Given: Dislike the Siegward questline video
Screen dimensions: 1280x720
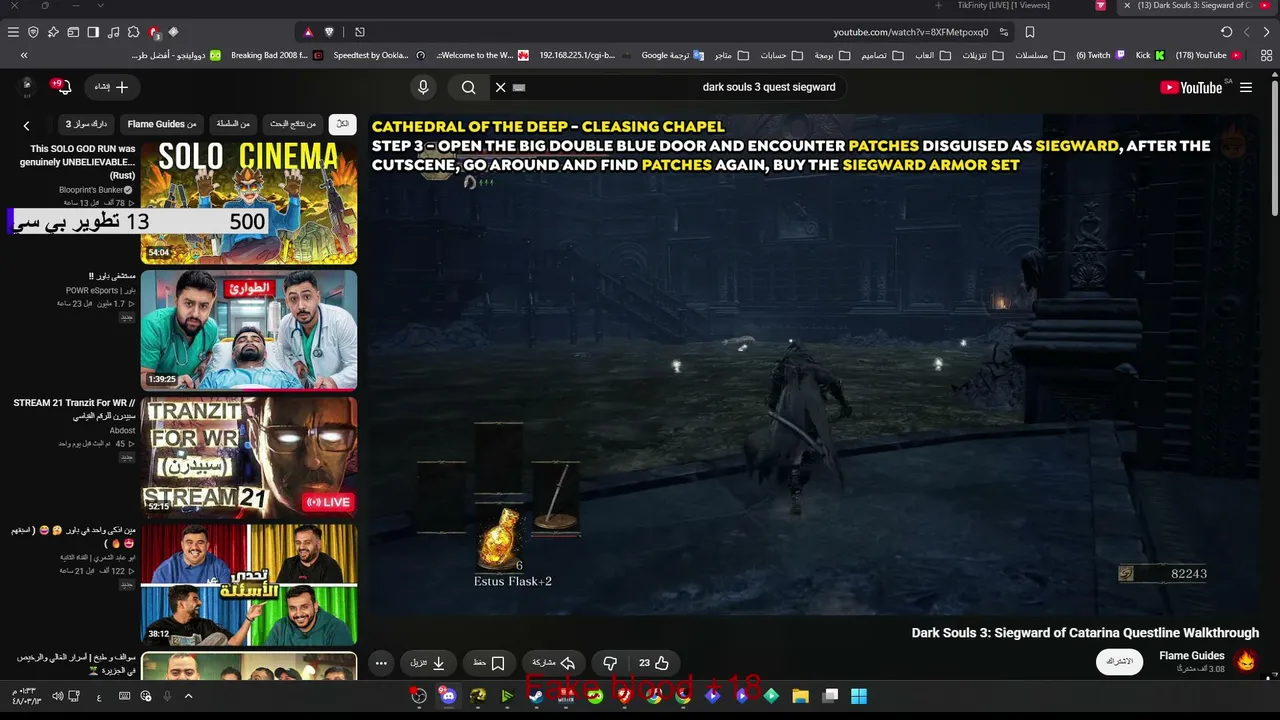Looking at the screenshot, I should [610, 663].
